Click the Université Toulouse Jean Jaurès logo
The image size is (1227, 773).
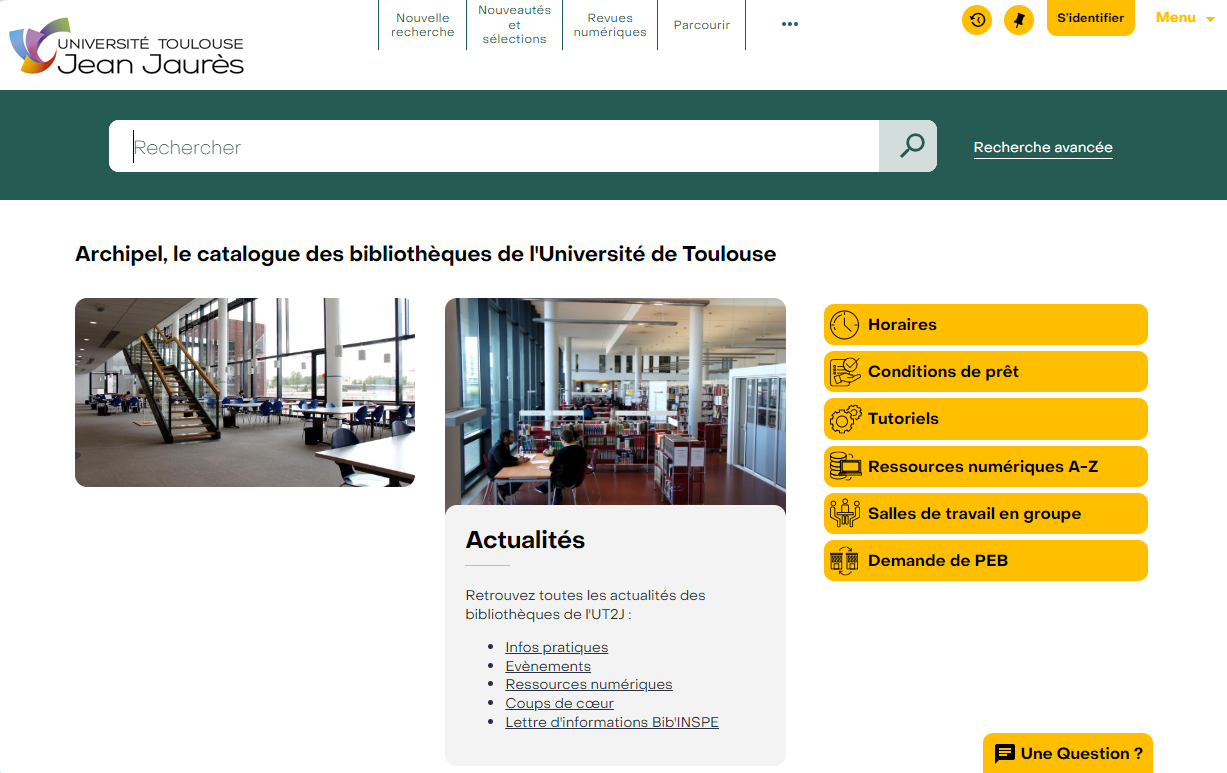[127, 46]
